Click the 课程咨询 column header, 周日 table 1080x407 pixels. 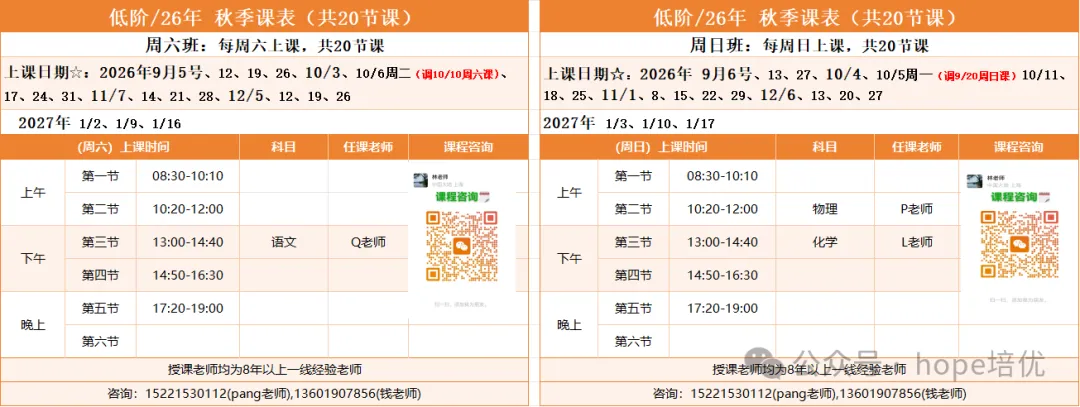1018,147
